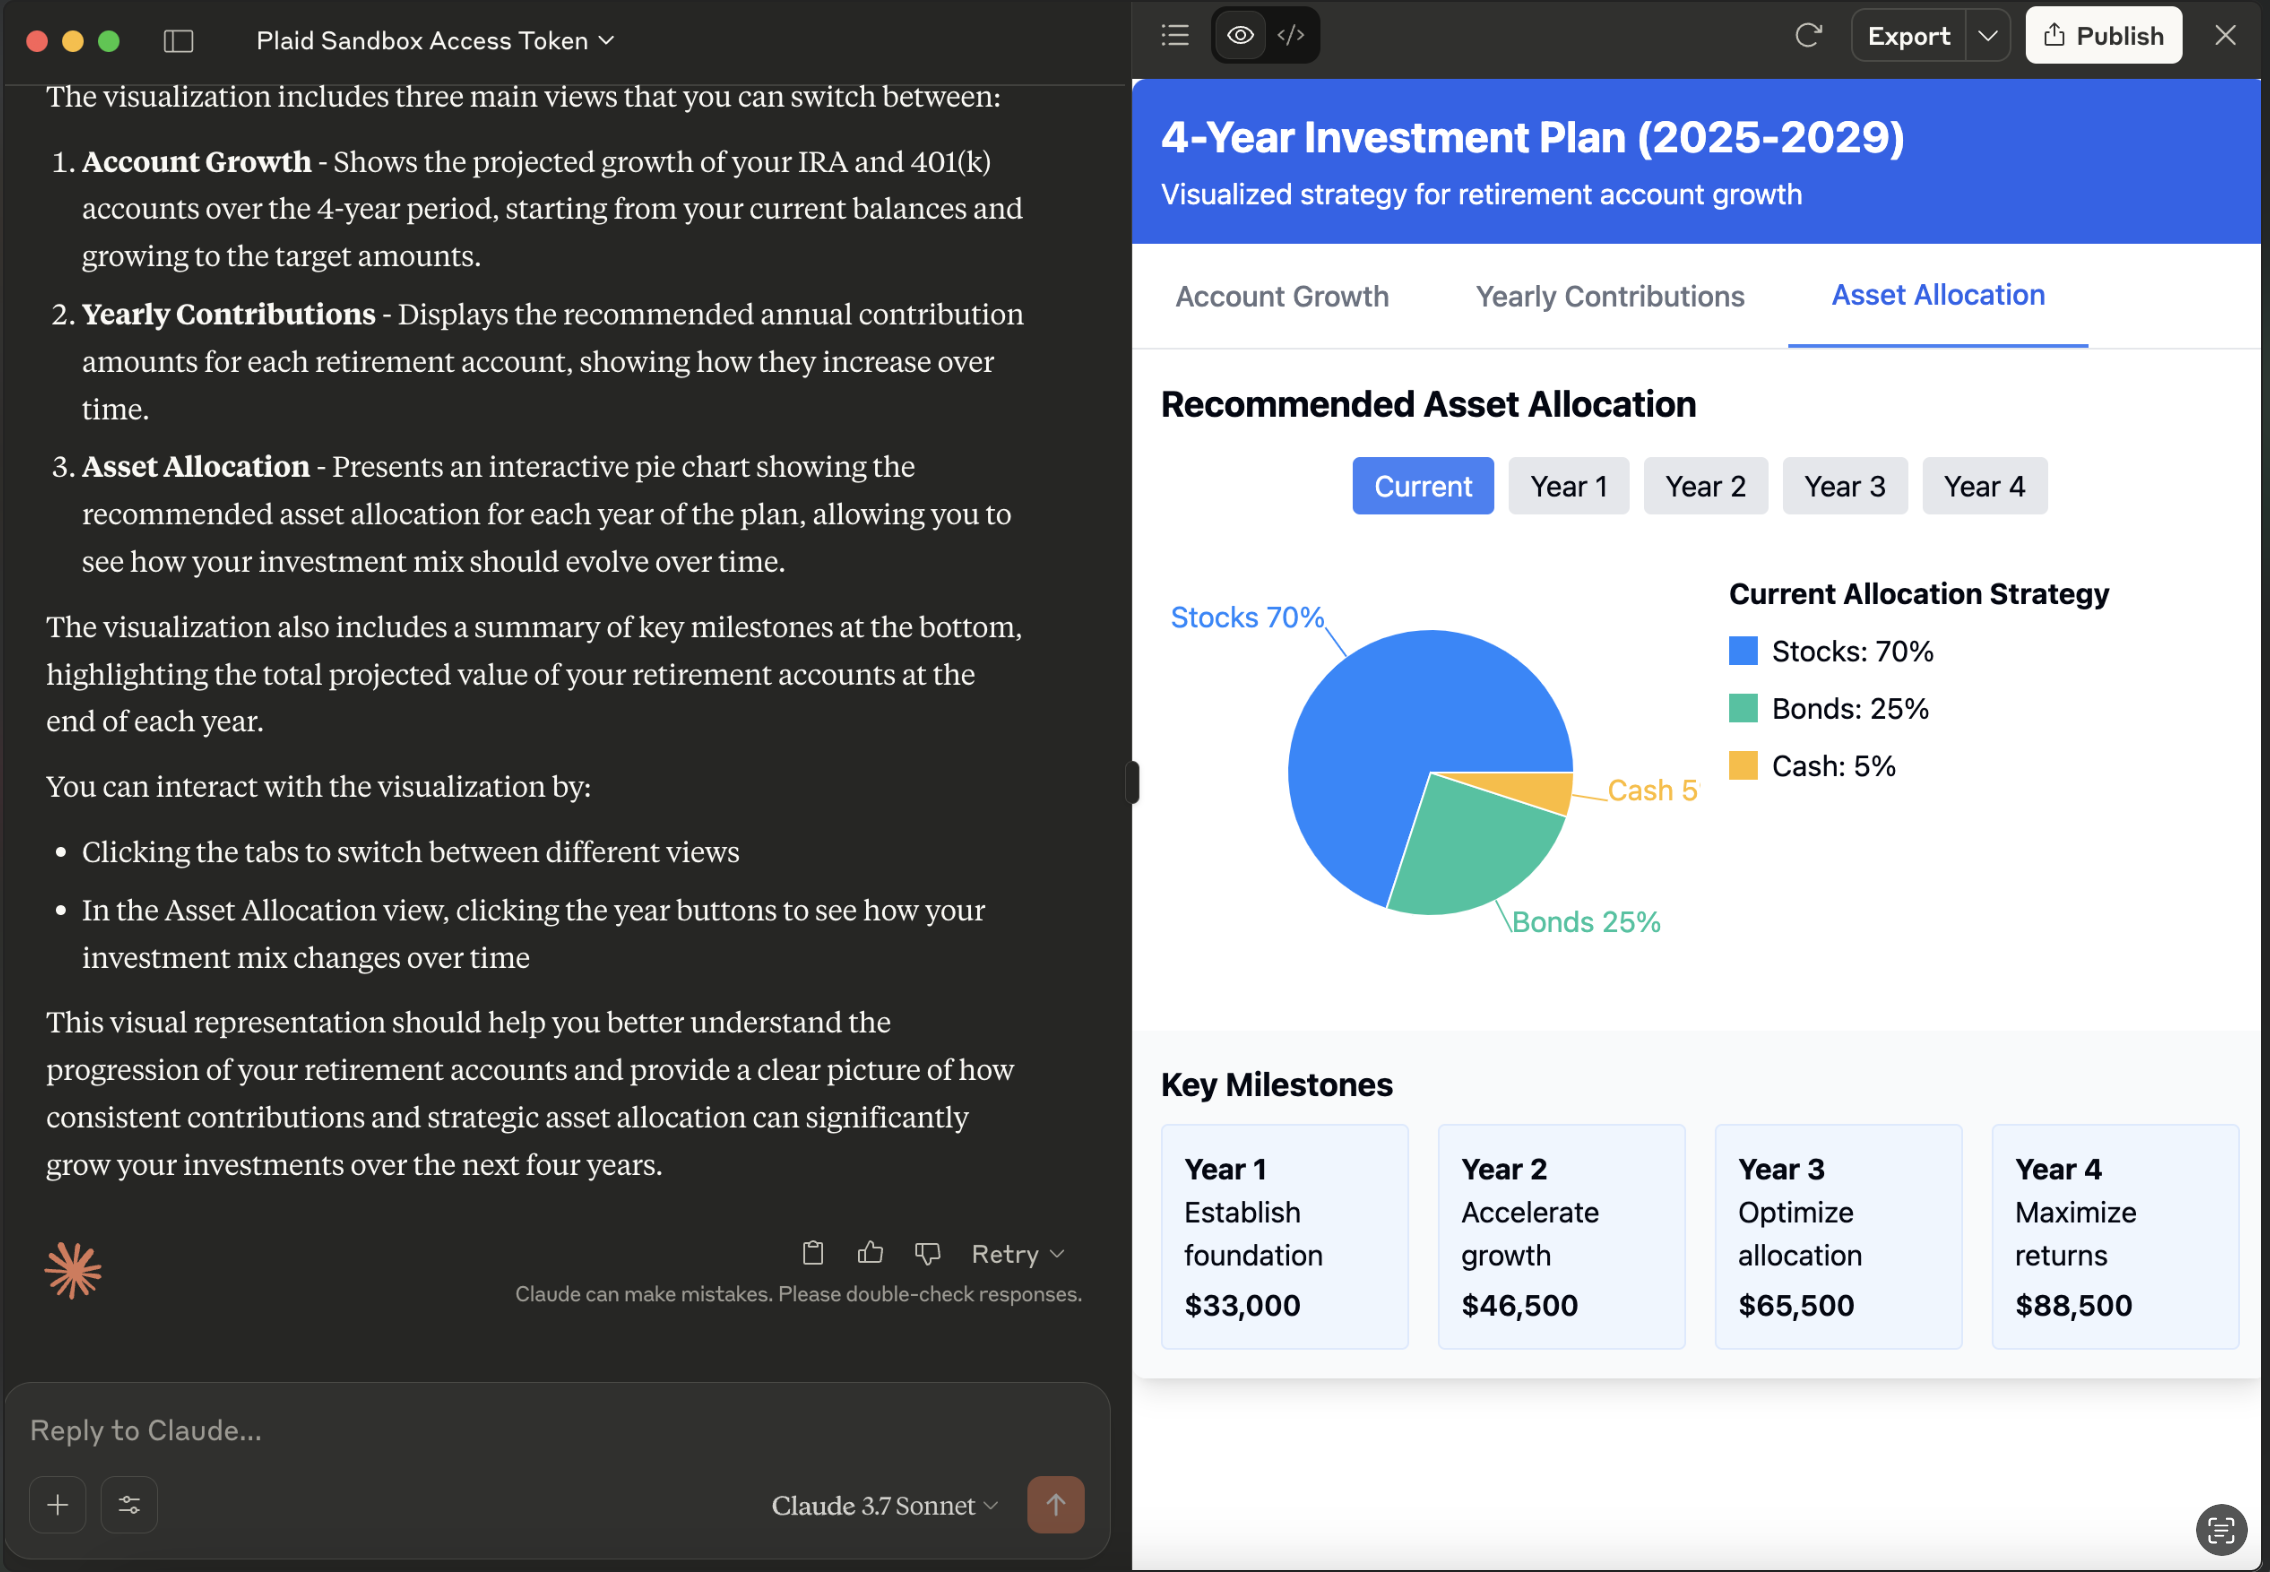Image resolution: width=2270 pixels, height=1572 pixels.
Task: Switch to code view toggle
Action: pyautogui.click(x=1291, y=36)
